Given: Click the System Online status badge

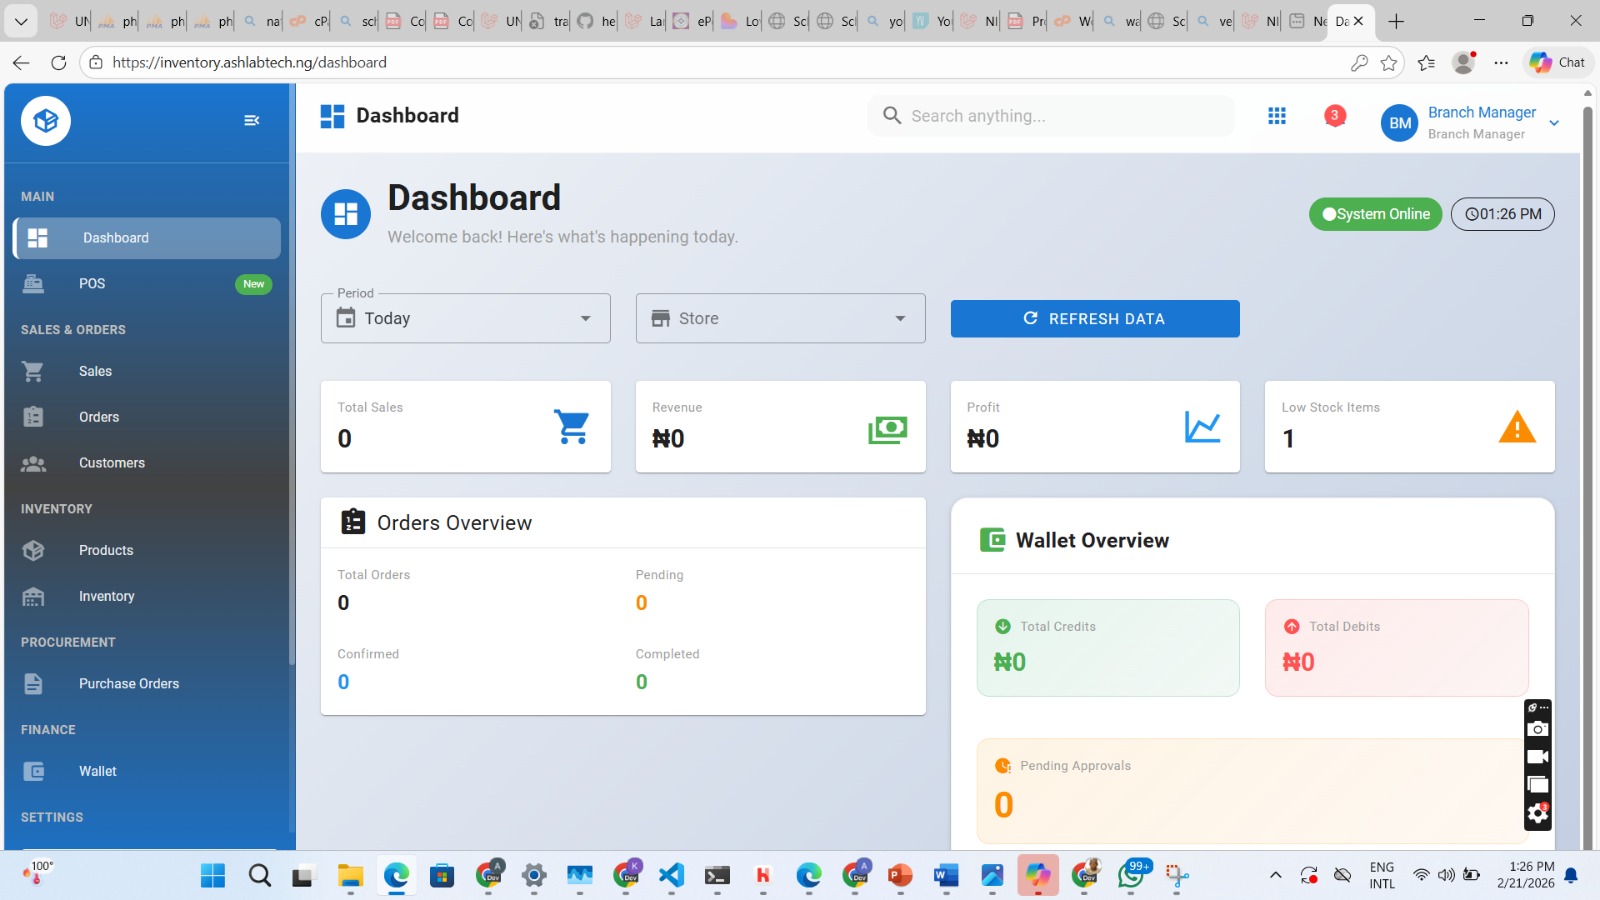Looking at the screenshot, I should [1375, 214].
